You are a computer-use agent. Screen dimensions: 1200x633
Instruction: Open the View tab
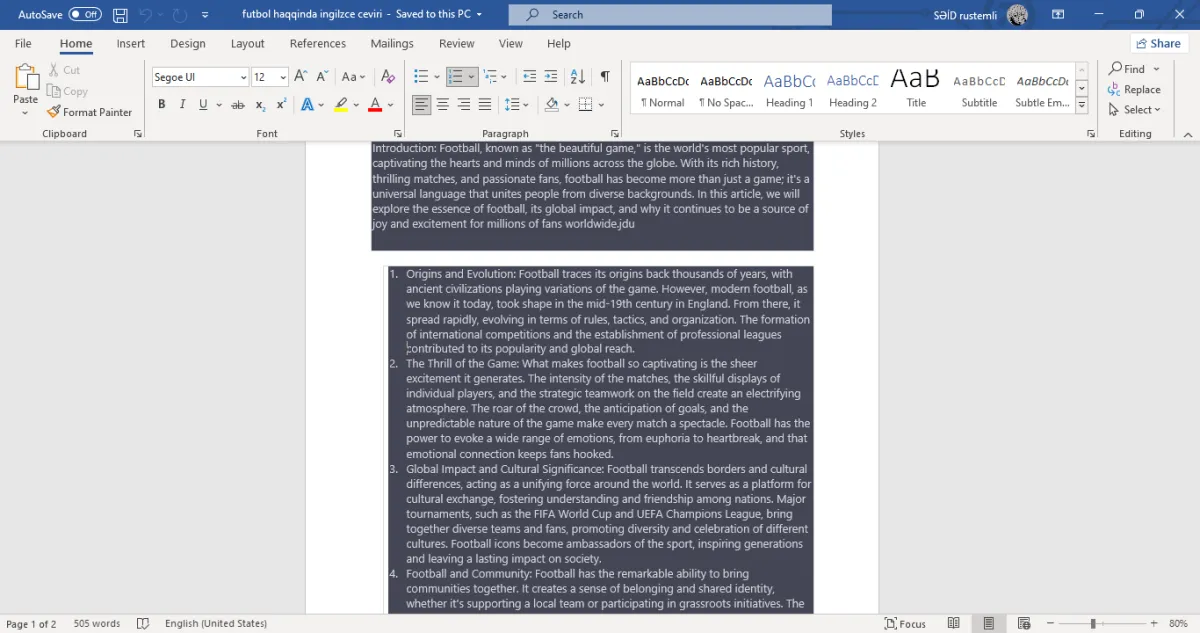511,44
